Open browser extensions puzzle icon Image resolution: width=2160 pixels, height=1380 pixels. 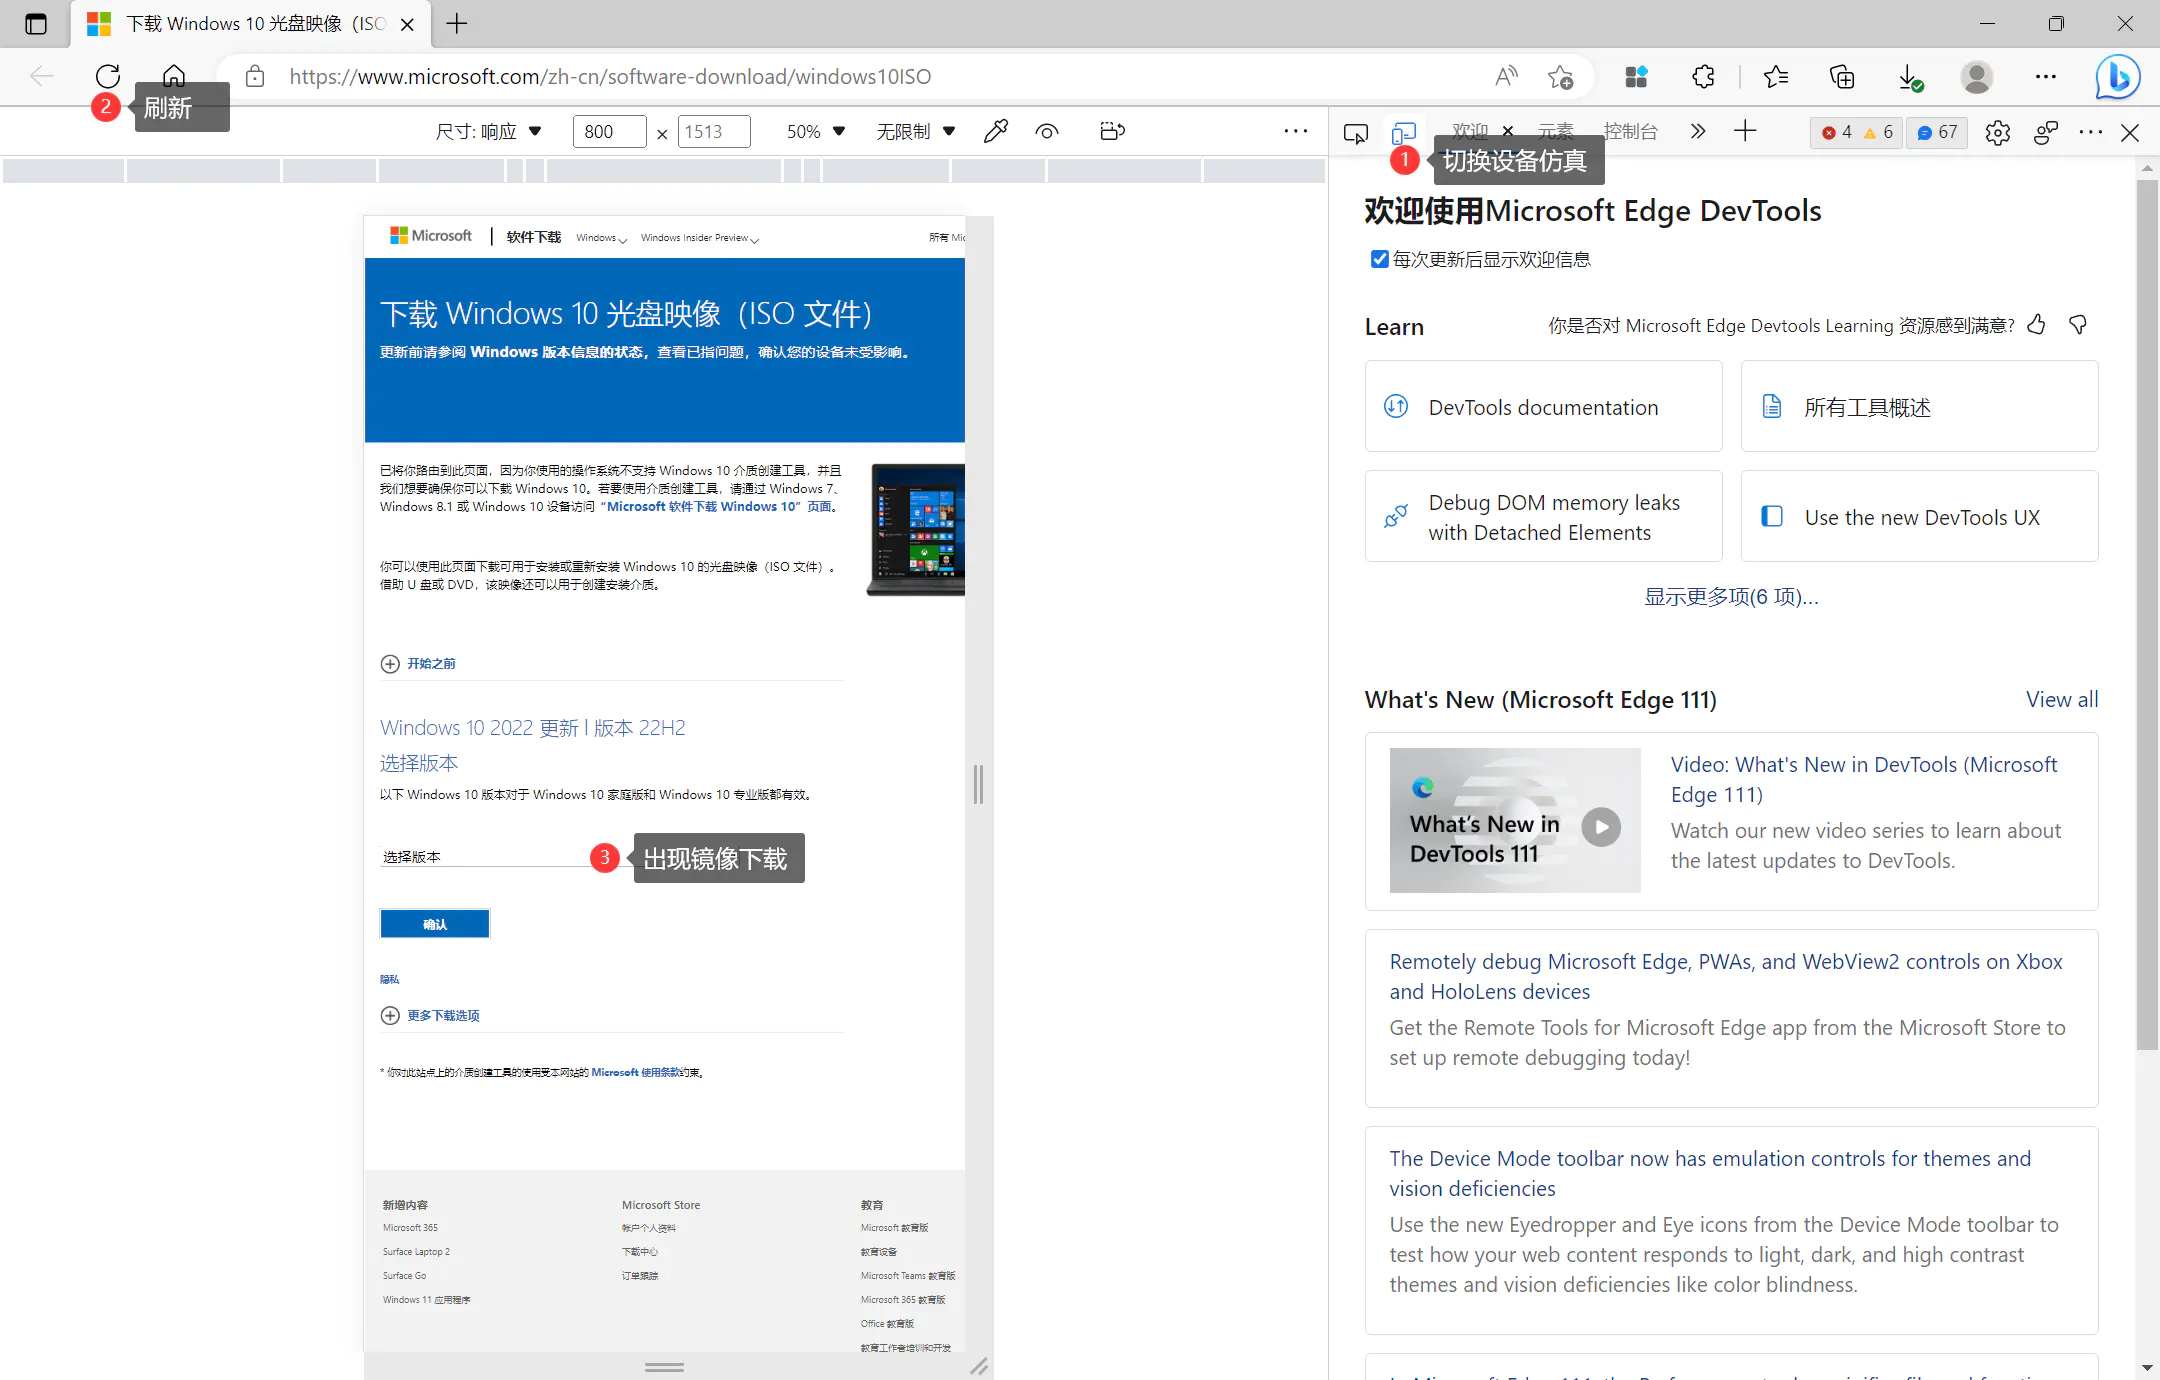pyautogui.click(x=1703, y=77)
